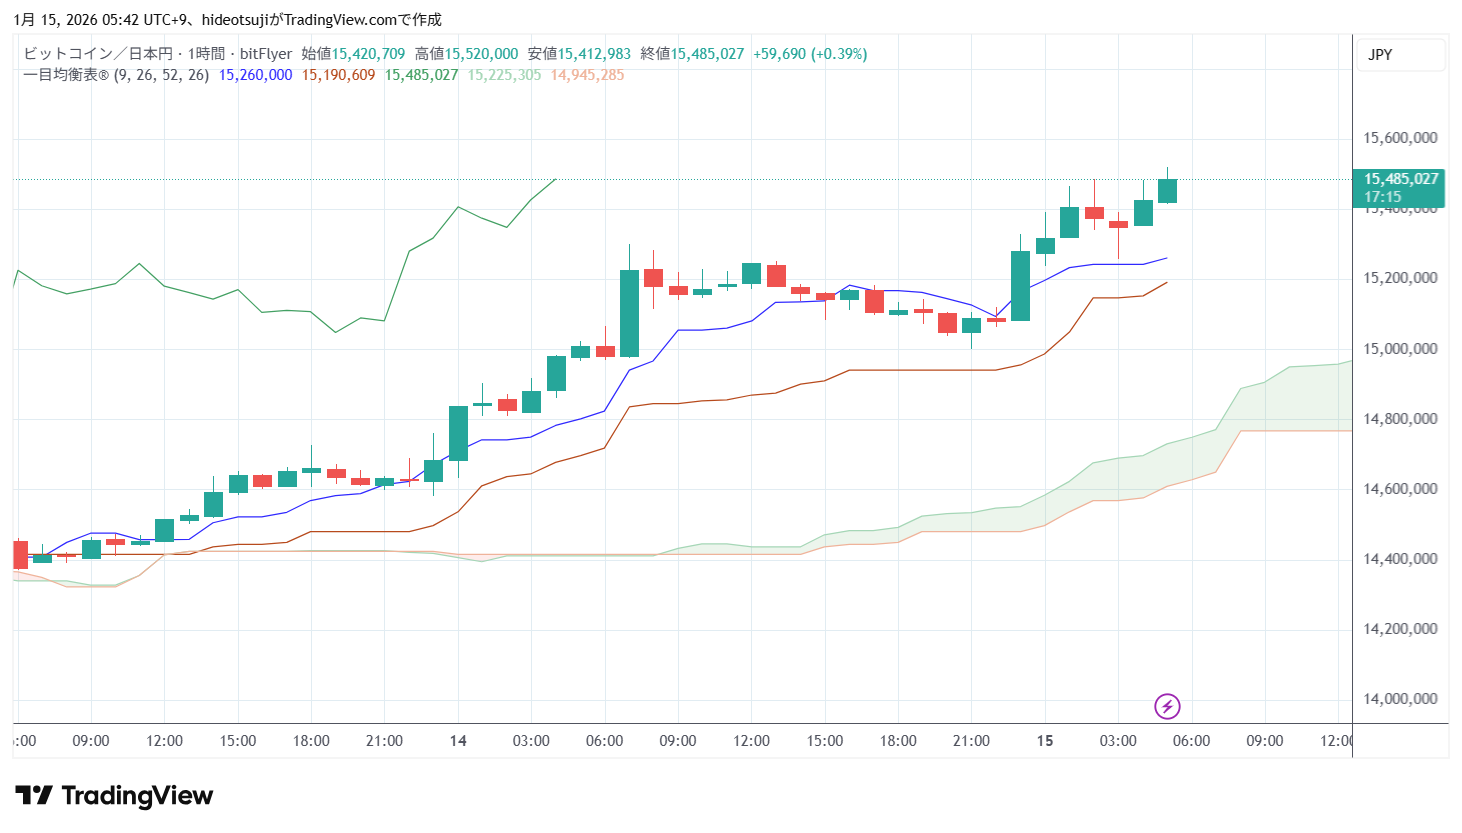Open the JPY currency selector
The height and width of the screenshot is (833, 1462).
point(1380,55)
